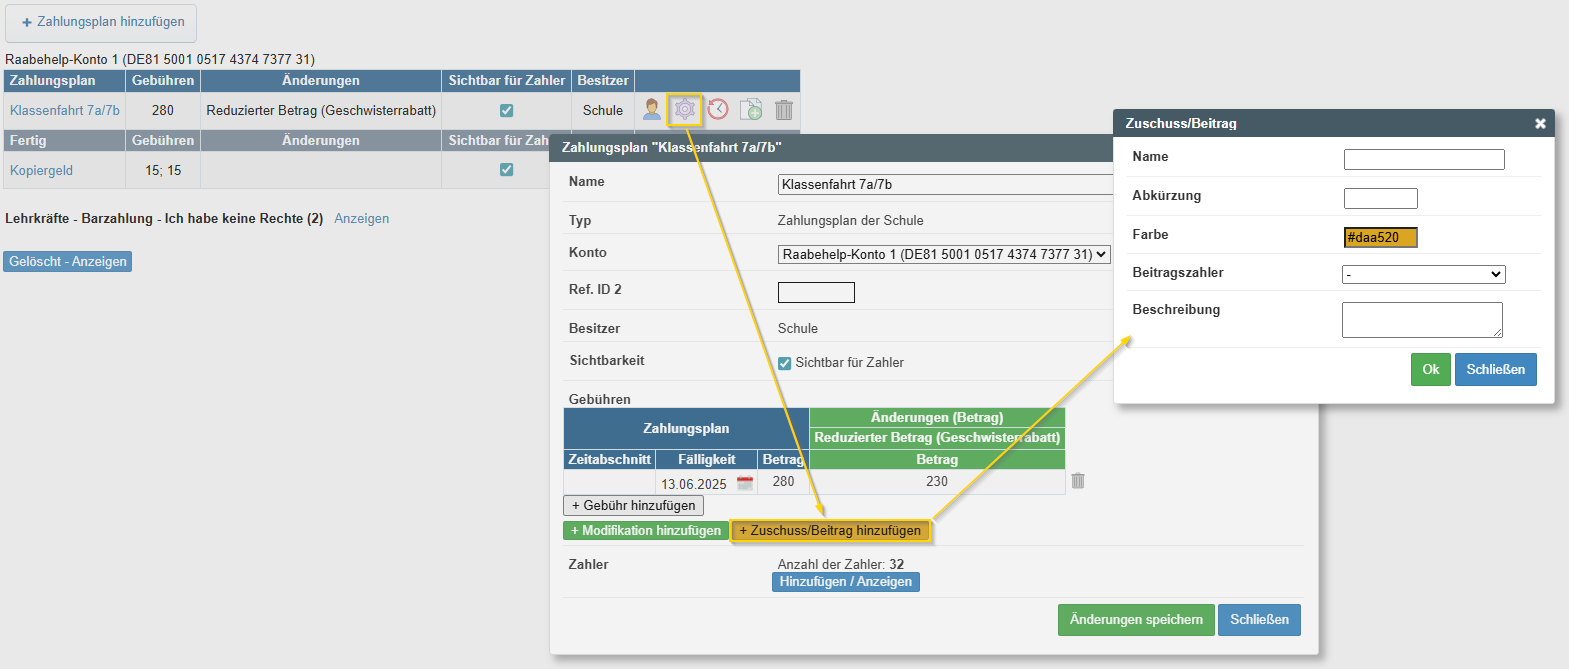The height and width of the screenshot is (669, 1569).
Task: Click the #daa520 Farbe color field
Action: pyautogui.click(x=1380, y=237)
